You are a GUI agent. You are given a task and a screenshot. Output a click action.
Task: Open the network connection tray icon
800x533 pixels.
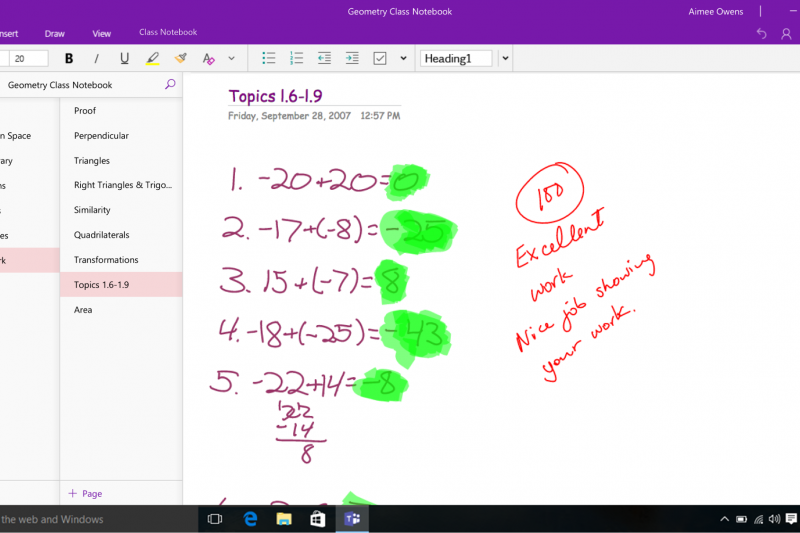pos(759,519)
